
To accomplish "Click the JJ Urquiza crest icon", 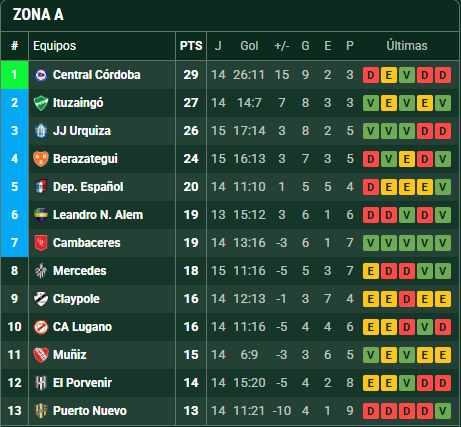I will coord(41,131).
